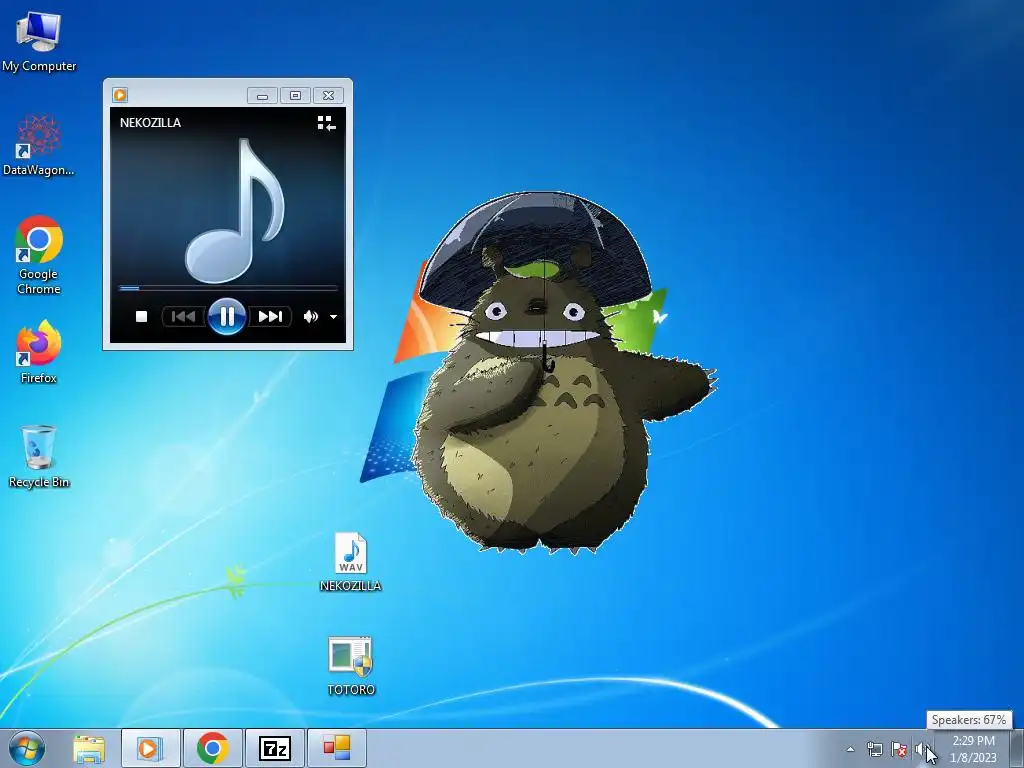
Task: Select TOTORO program icon on desktop
Action: 351,666
